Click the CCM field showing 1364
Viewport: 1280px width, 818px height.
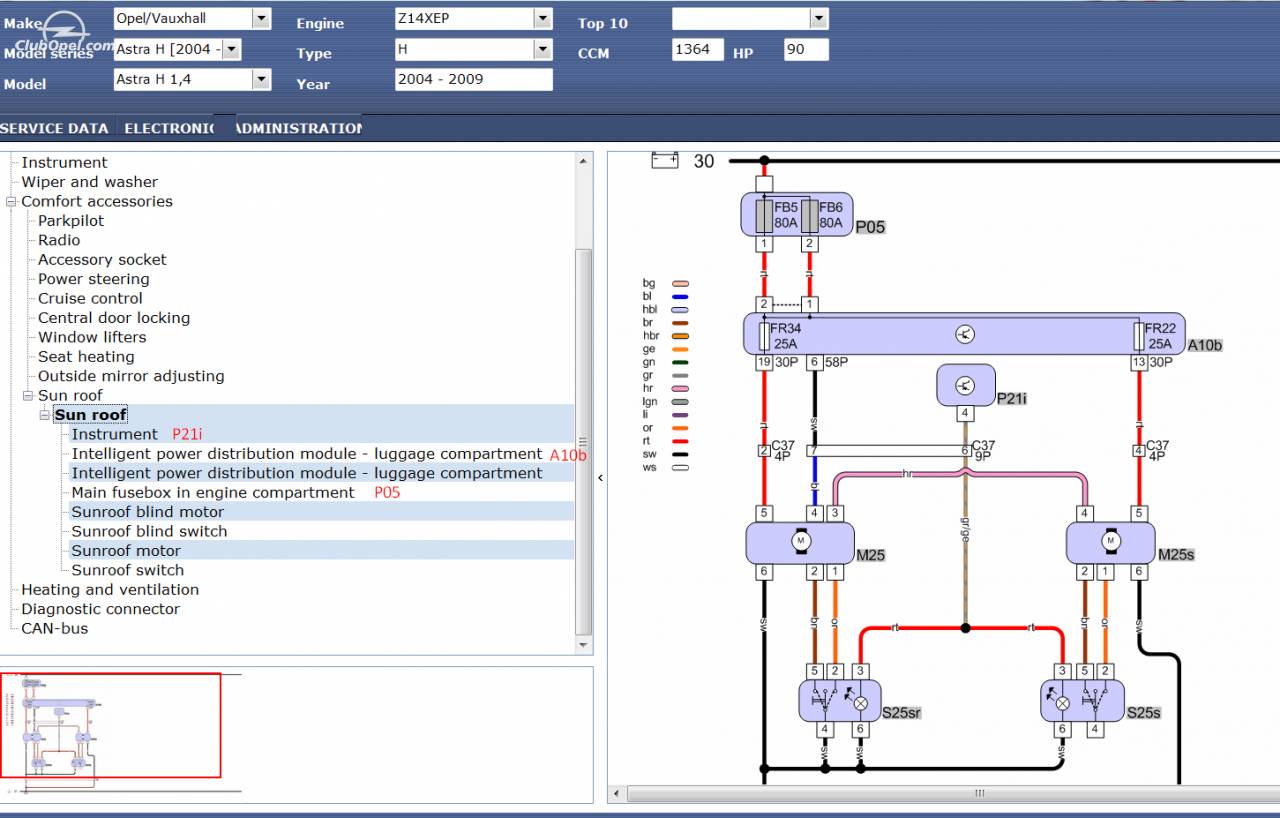click(698, 49)
